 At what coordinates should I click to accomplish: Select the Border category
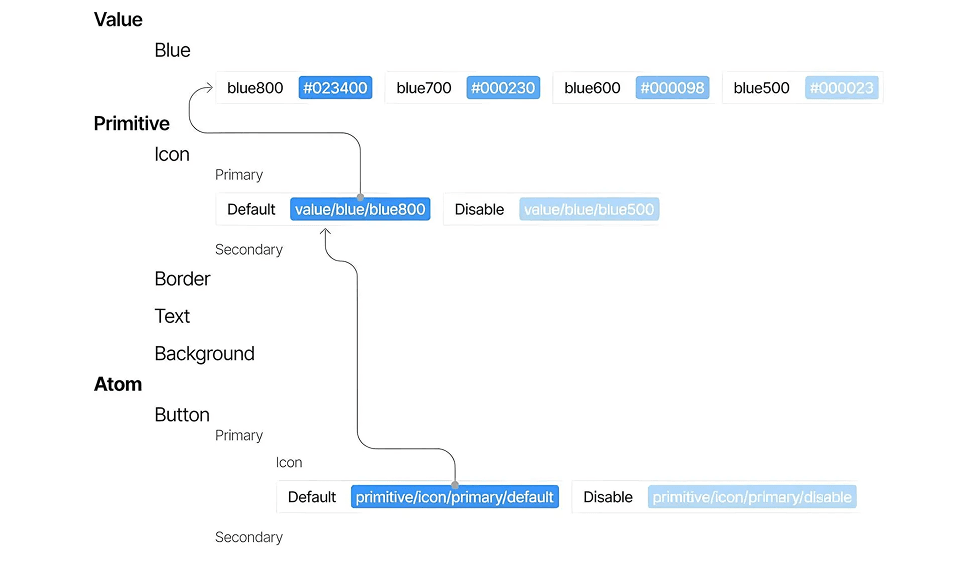(x=182, y=279)
